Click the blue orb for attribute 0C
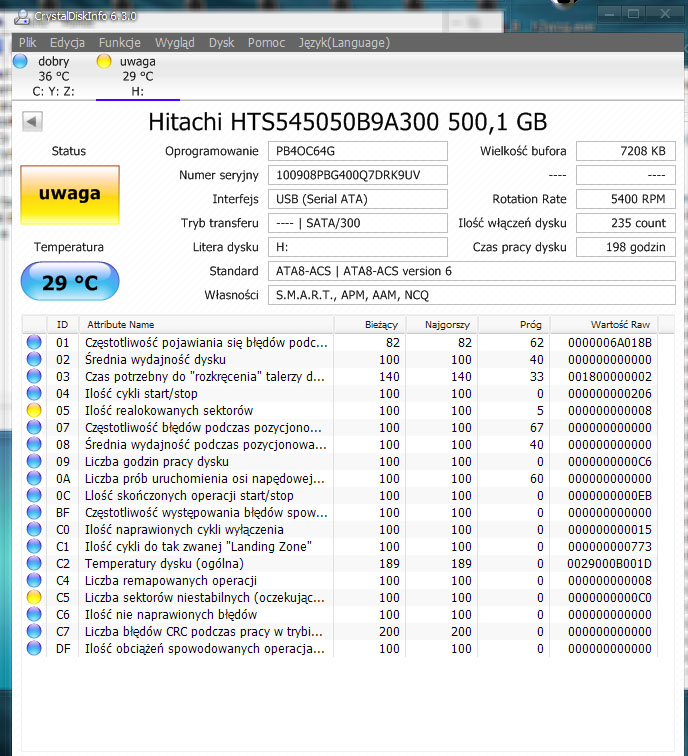 click(x=34, y=495)
